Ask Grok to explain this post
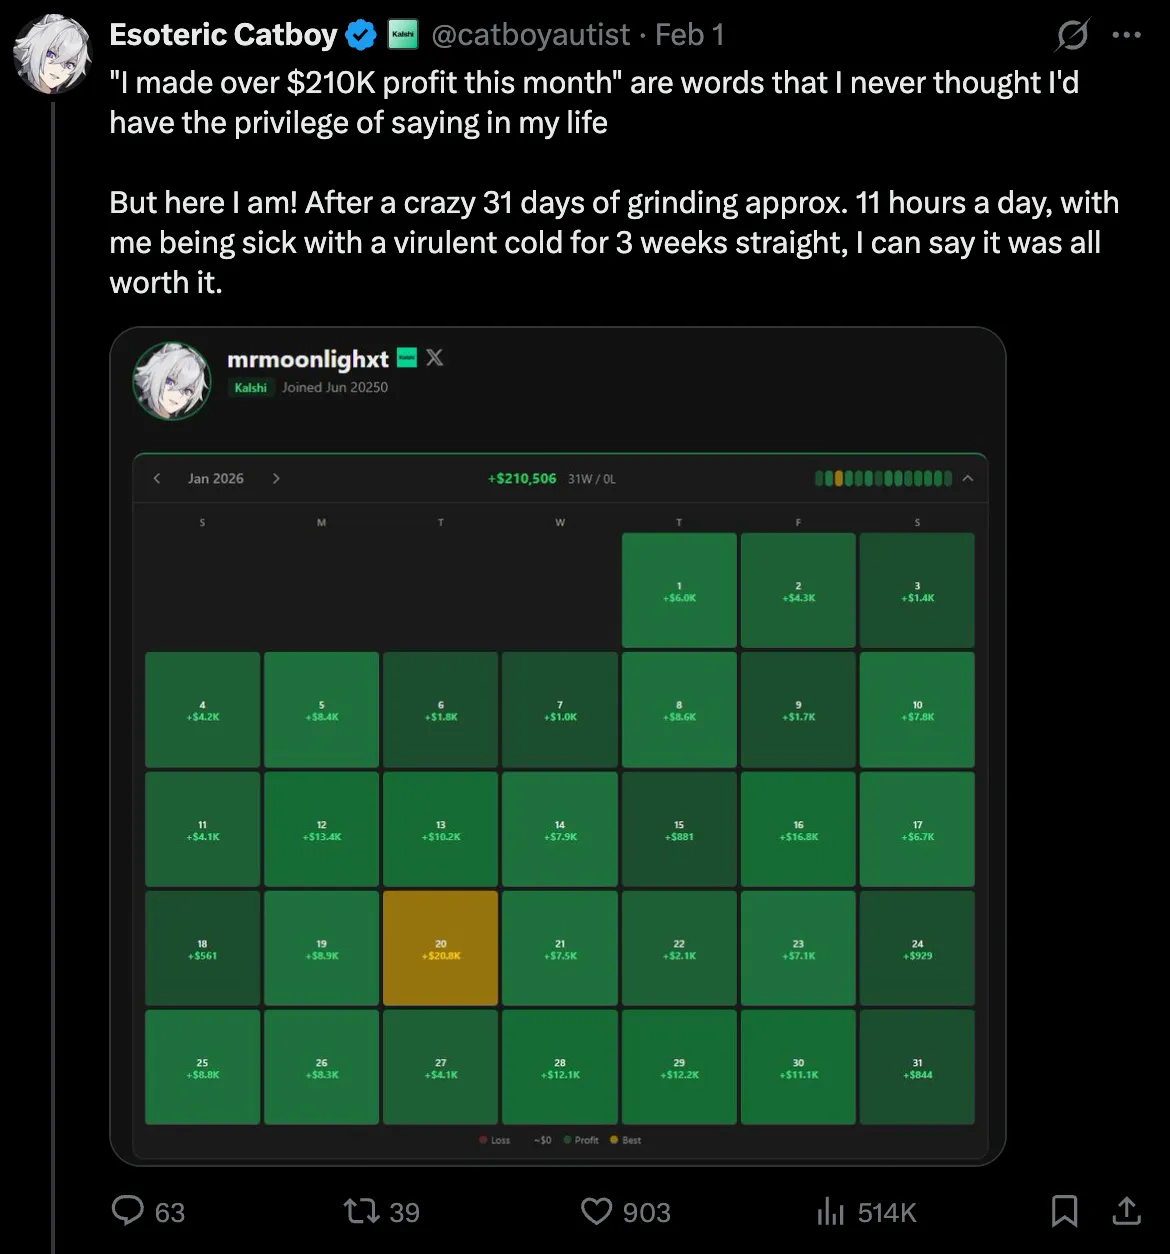The width and height of the screenshot is (1170, 1254). [x=1071, y=34]
